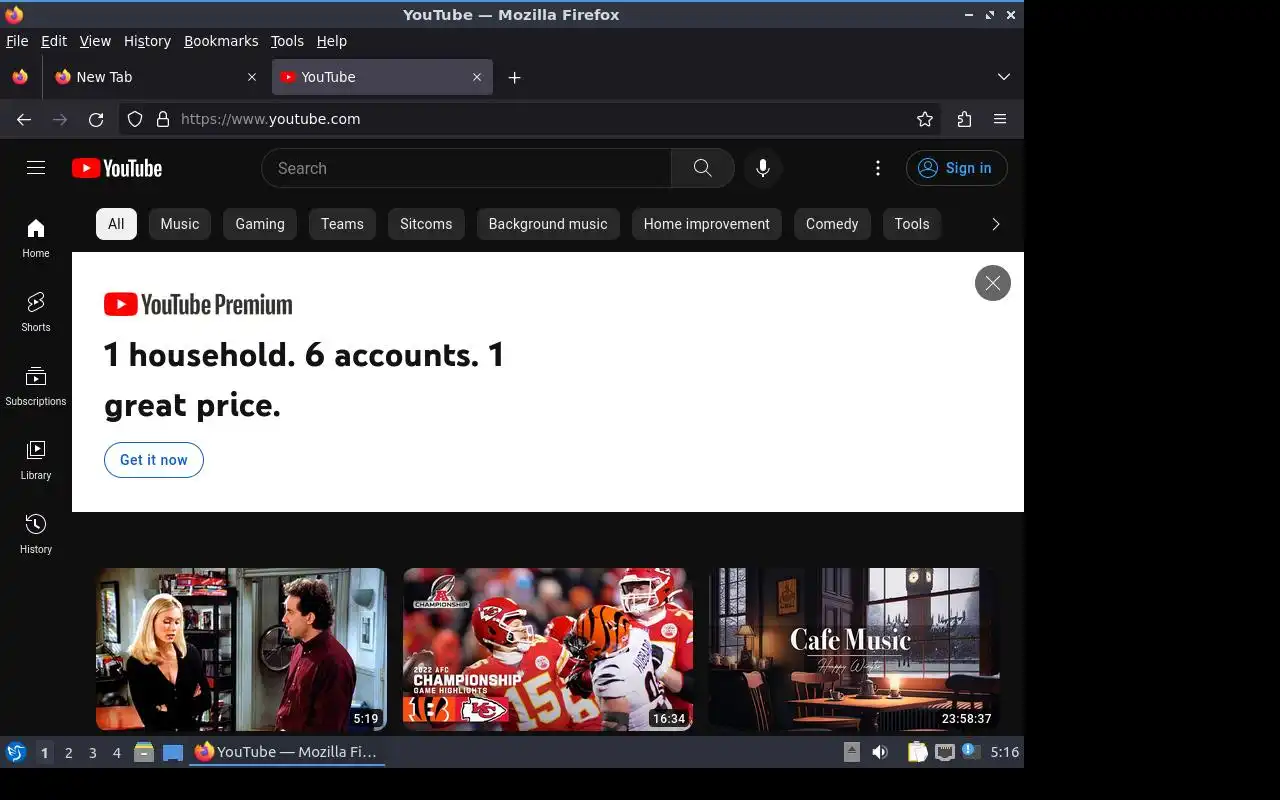Show more filter chips with right arrow
This screenshot has width=1280, height=800.
pyautogui.click(x=995, y=224)
